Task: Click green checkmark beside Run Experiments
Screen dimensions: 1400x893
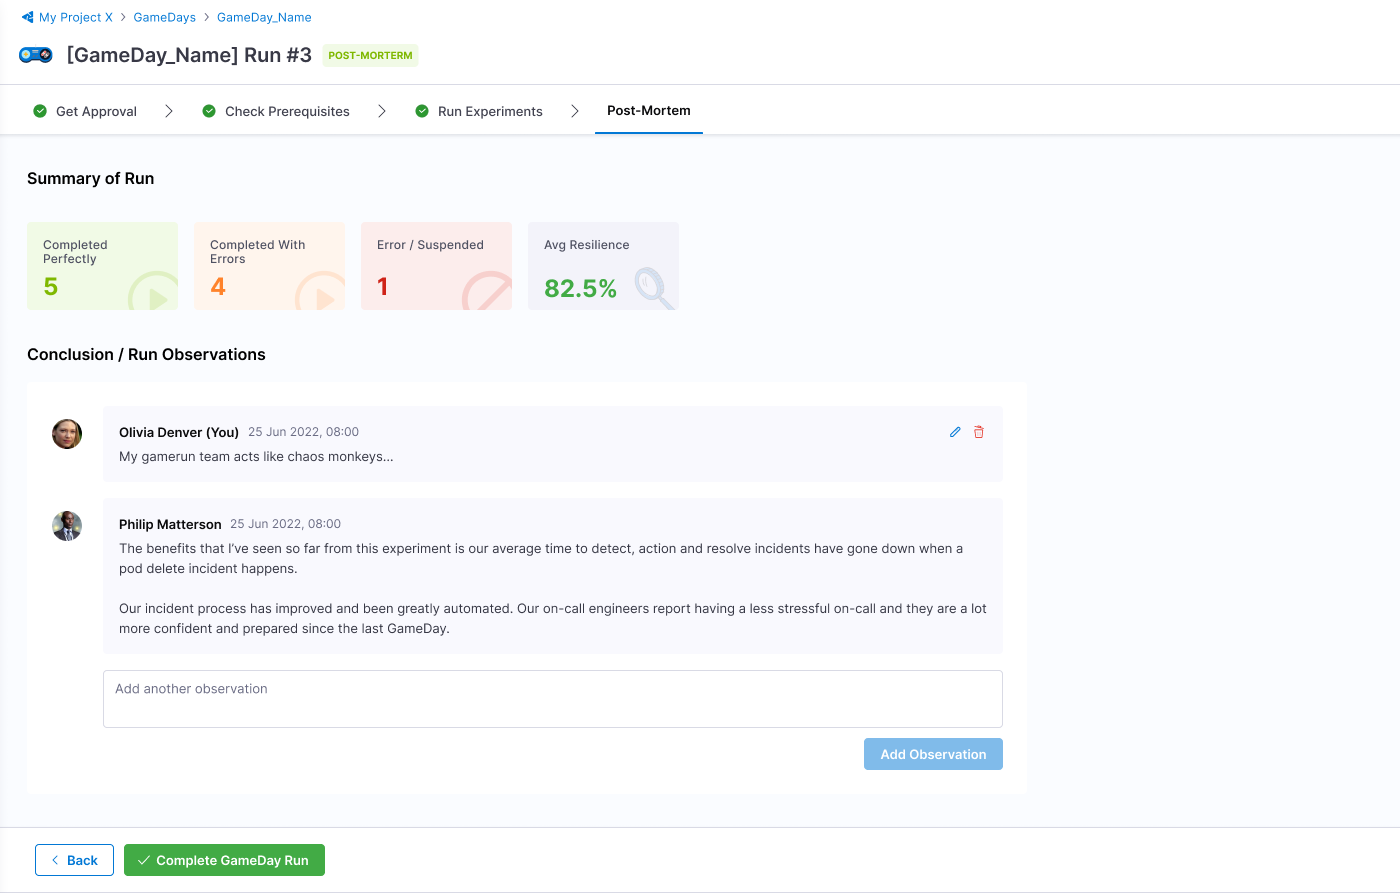Action: 422,111
